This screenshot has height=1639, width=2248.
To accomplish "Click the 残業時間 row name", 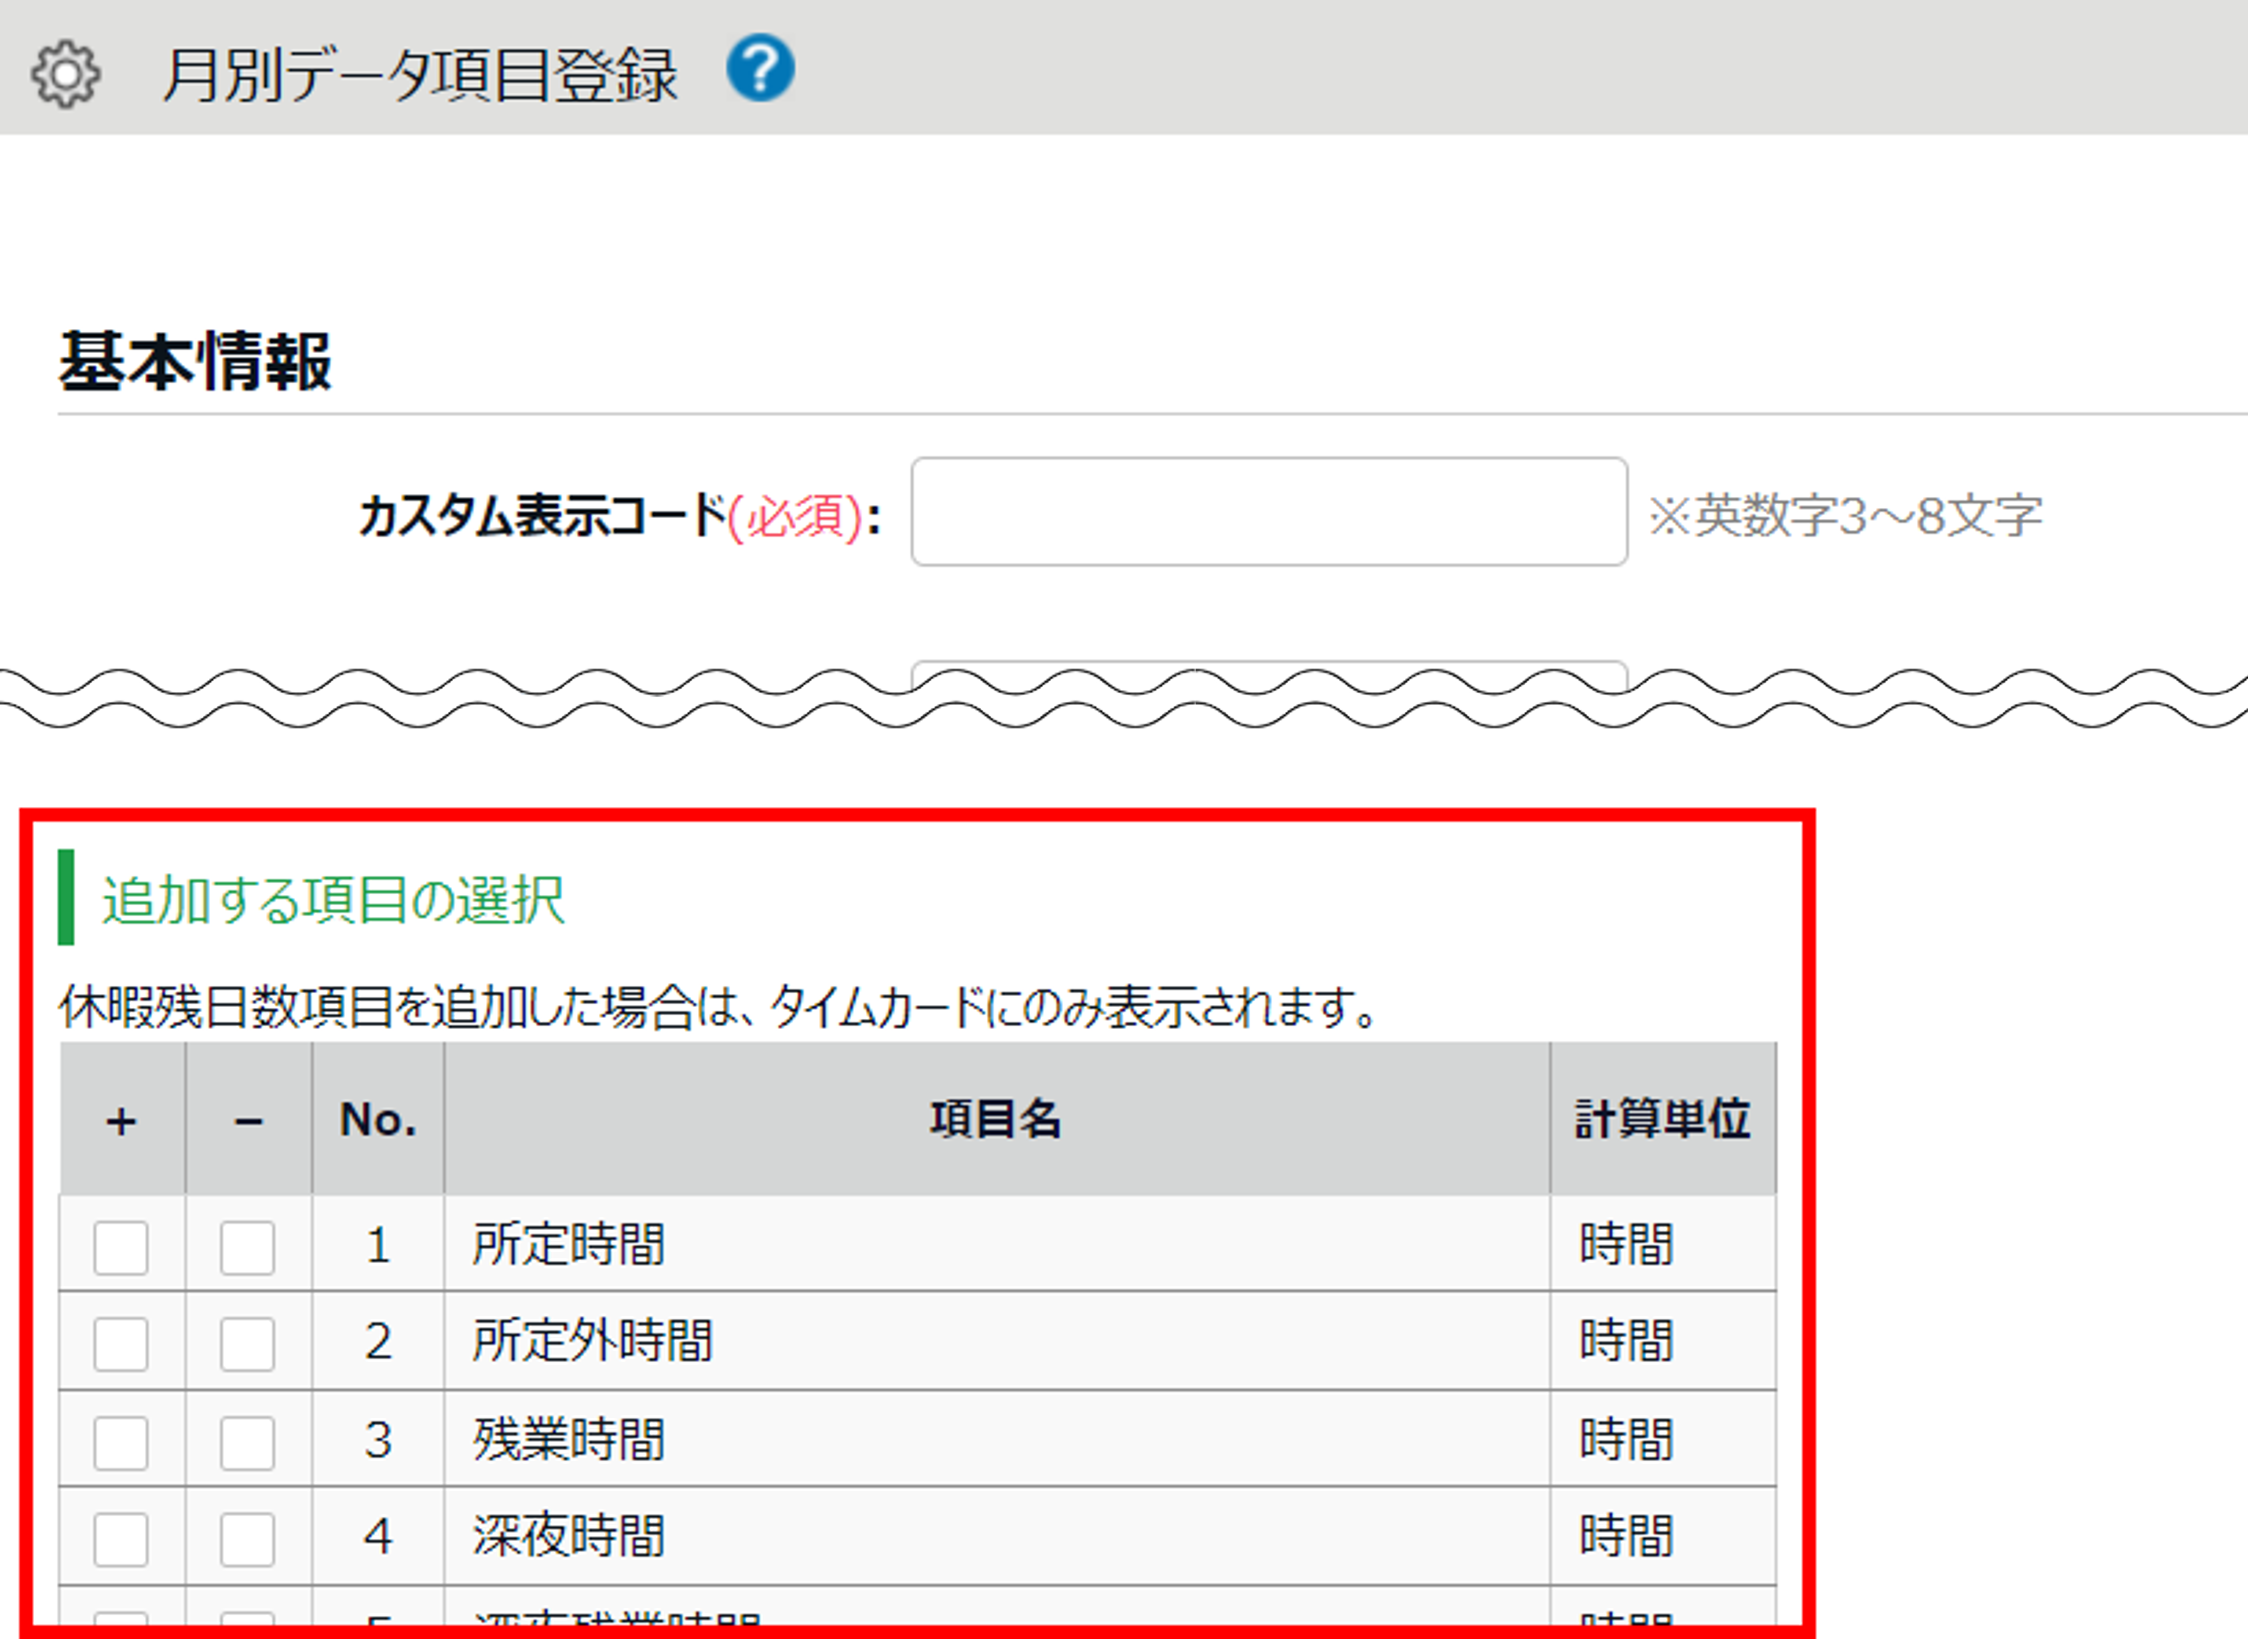I will tap(568, 1440).
